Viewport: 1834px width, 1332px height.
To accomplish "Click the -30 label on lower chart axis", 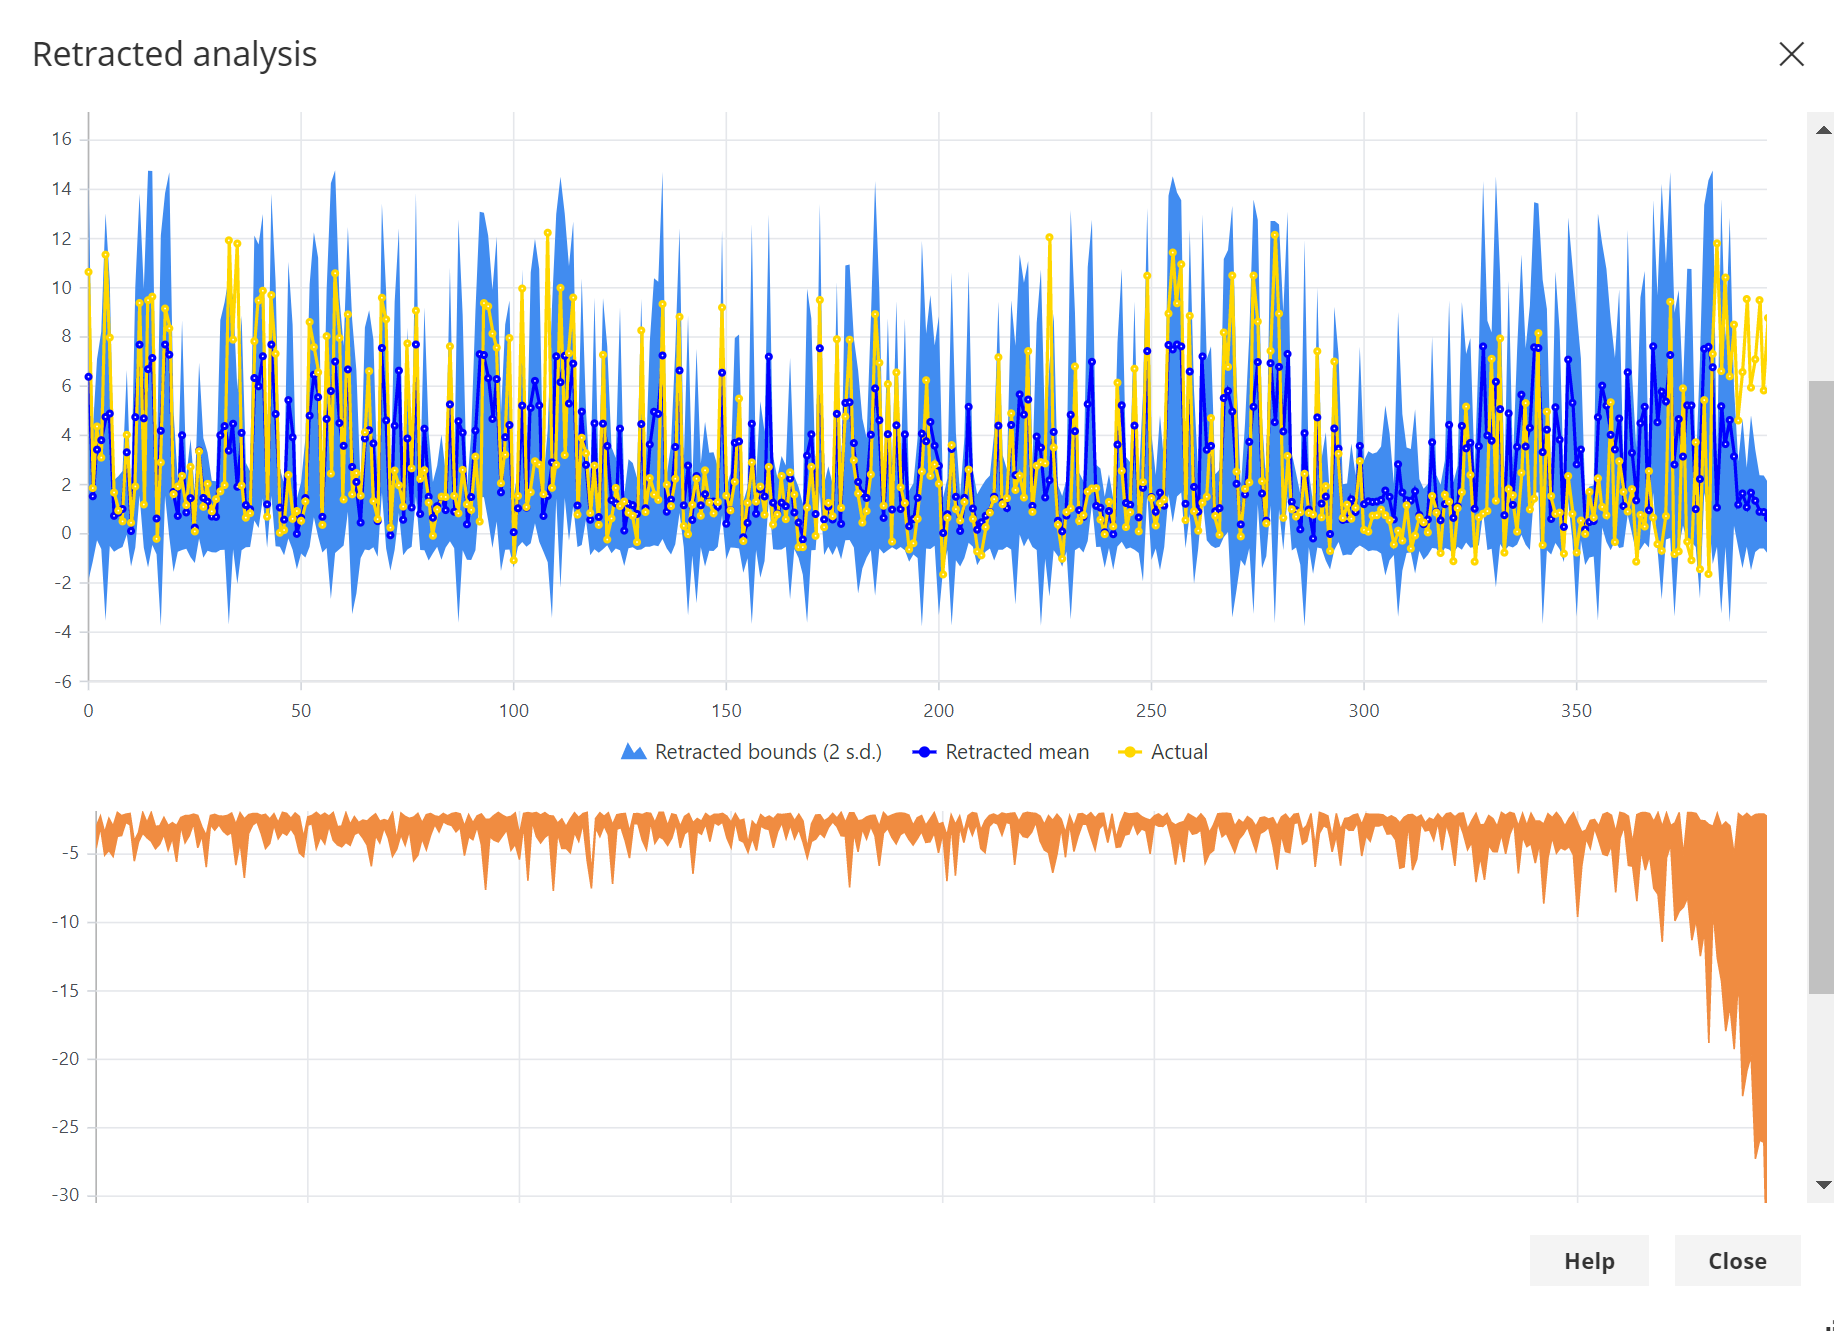I will pos(66,1195).
